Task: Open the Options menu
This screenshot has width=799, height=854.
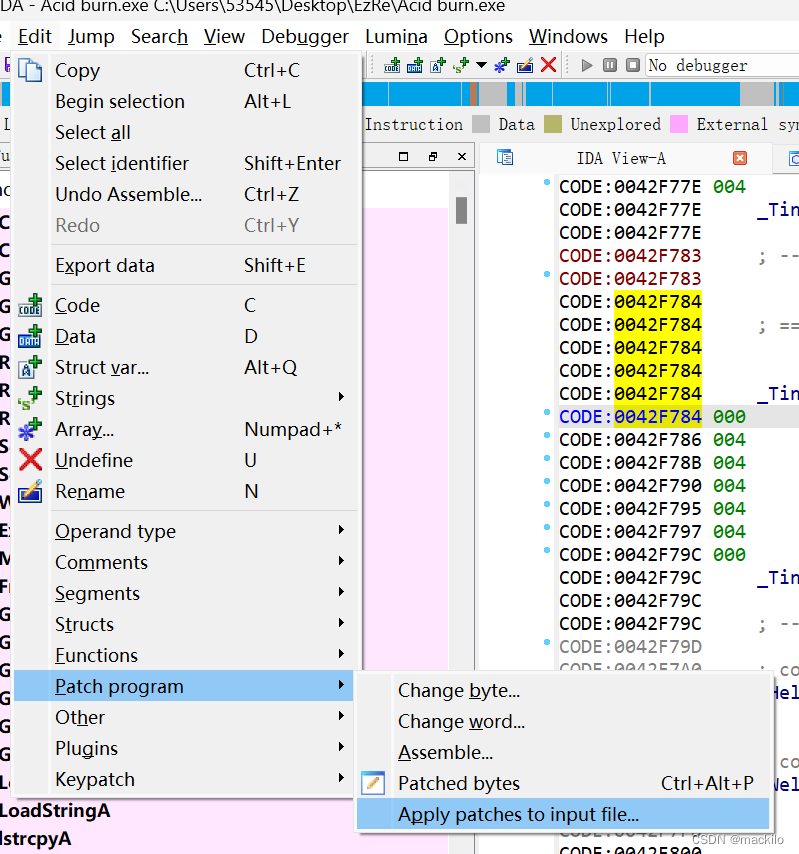Action: pyautogui.click(x=478, y=36)
